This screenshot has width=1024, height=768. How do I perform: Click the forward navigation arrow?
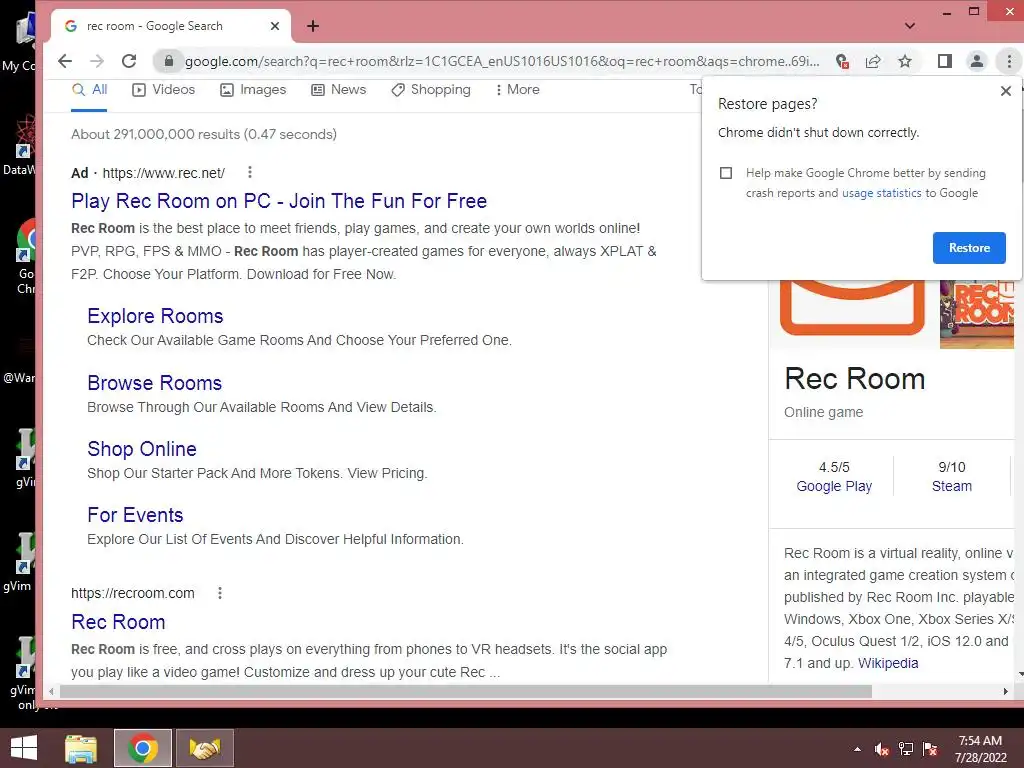pyautogui.click(x=97, y=61)
